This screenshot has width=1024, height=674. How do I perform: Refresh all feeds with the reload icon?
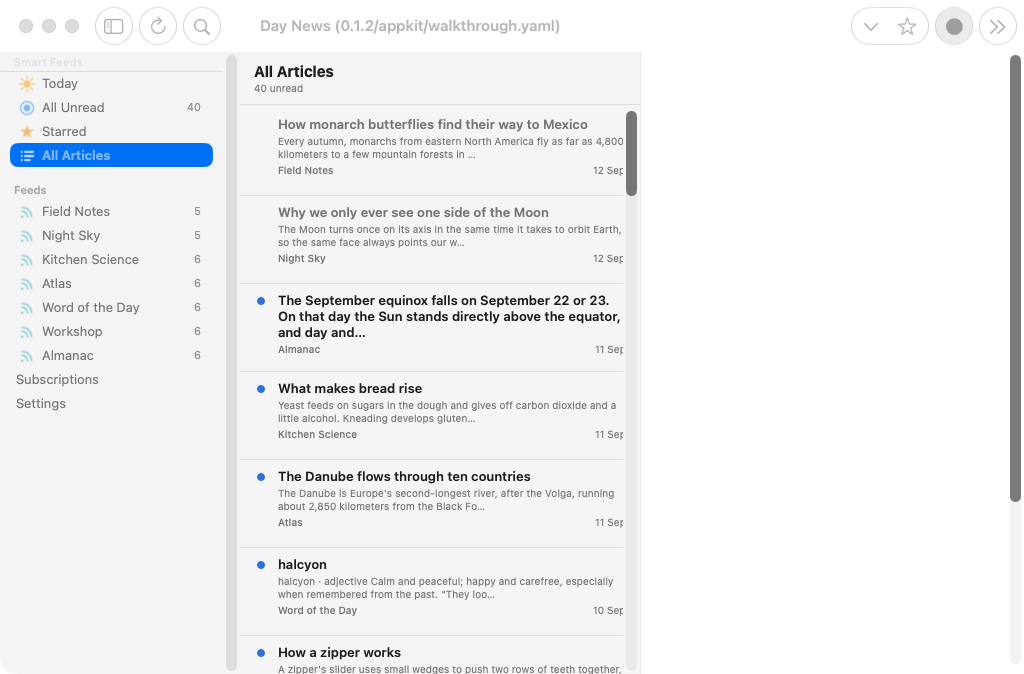tap(158, 26)
